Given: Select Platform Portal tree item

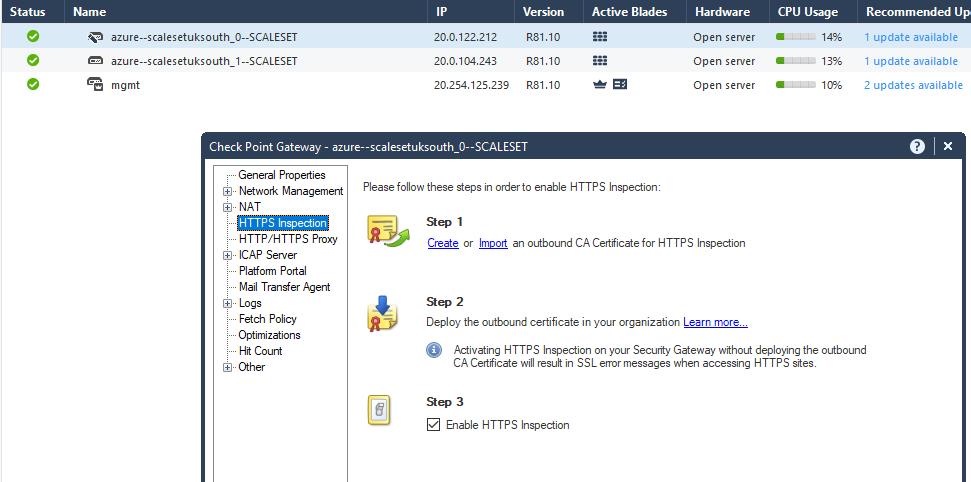Looking at the screenshot, I should [x=272, y=271].
